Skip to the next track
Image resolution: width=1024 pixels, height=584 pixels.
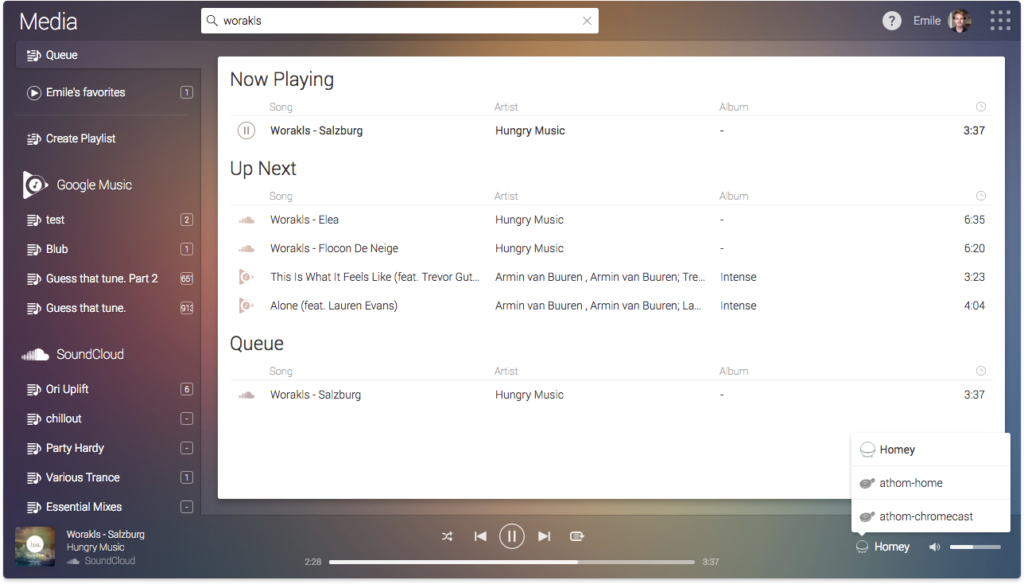coord(544,536)
